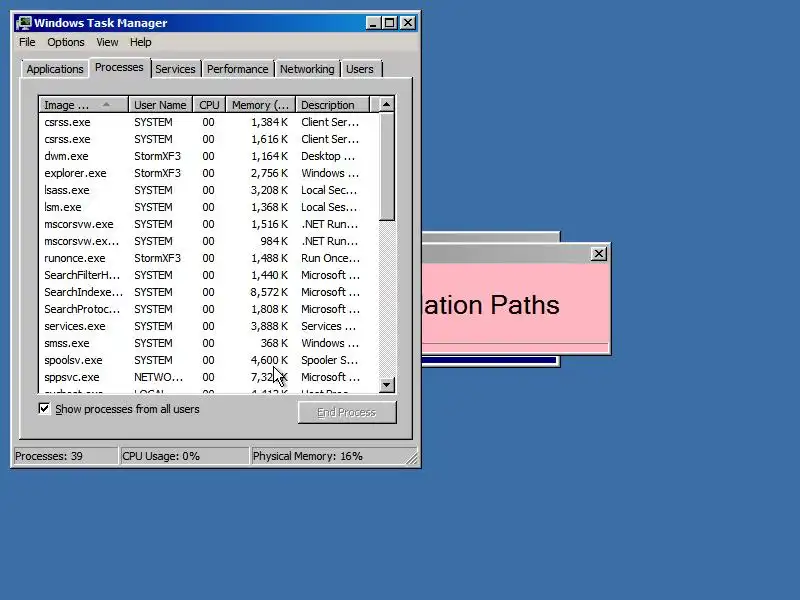Sort by User Name column header
This screenshot has height=600, width=800.
pos(160,105)
